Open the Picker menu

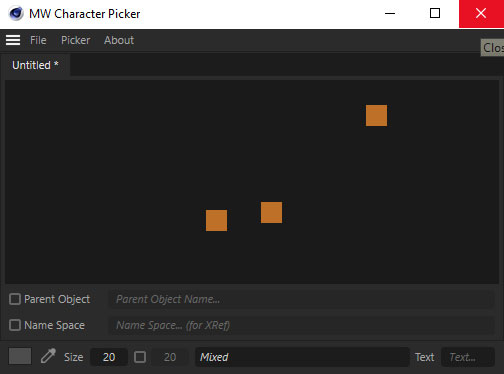click(75, 40)
